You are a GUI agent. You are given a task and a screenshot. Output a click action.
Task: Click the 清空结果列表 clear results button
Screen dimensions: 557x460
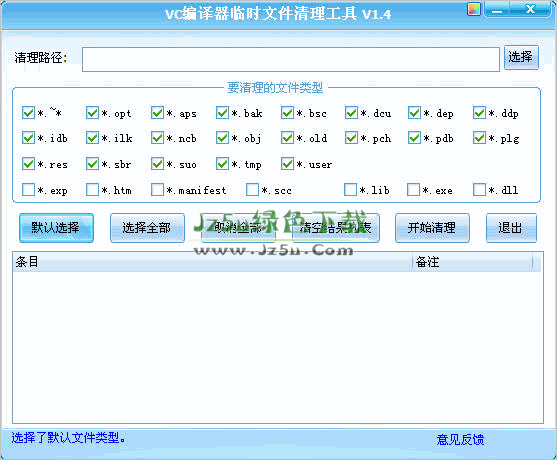[x=336, y=228]
